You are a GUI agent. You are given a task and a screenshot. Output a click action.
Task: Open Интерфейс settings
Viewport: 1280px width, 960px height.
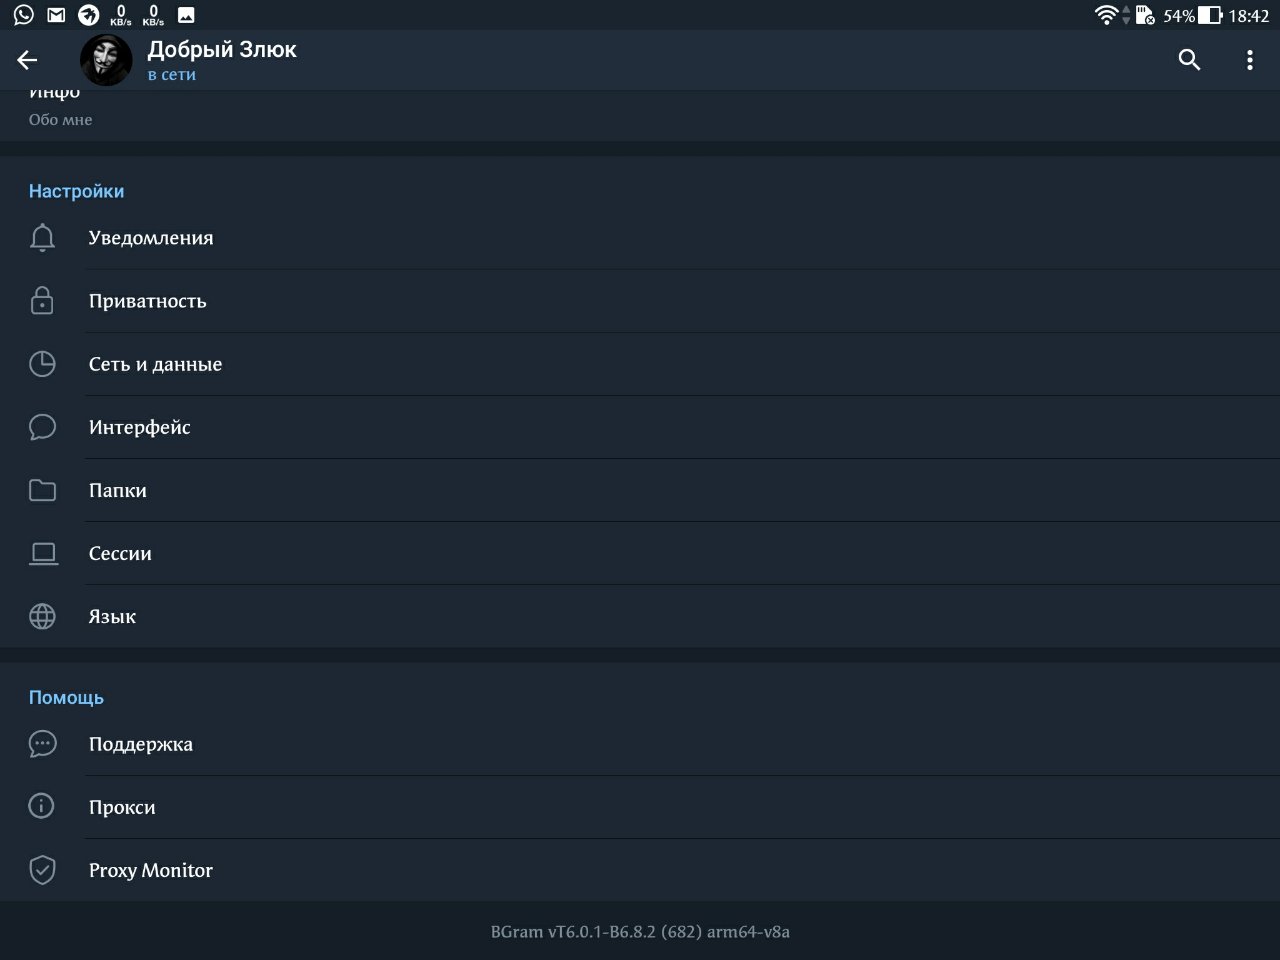pos(640,427)
